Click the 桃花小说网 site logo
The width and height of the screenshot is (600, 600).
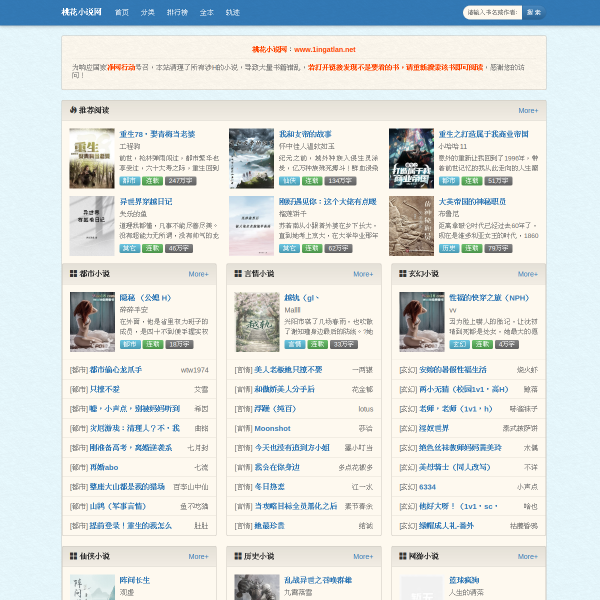[82, 12]
